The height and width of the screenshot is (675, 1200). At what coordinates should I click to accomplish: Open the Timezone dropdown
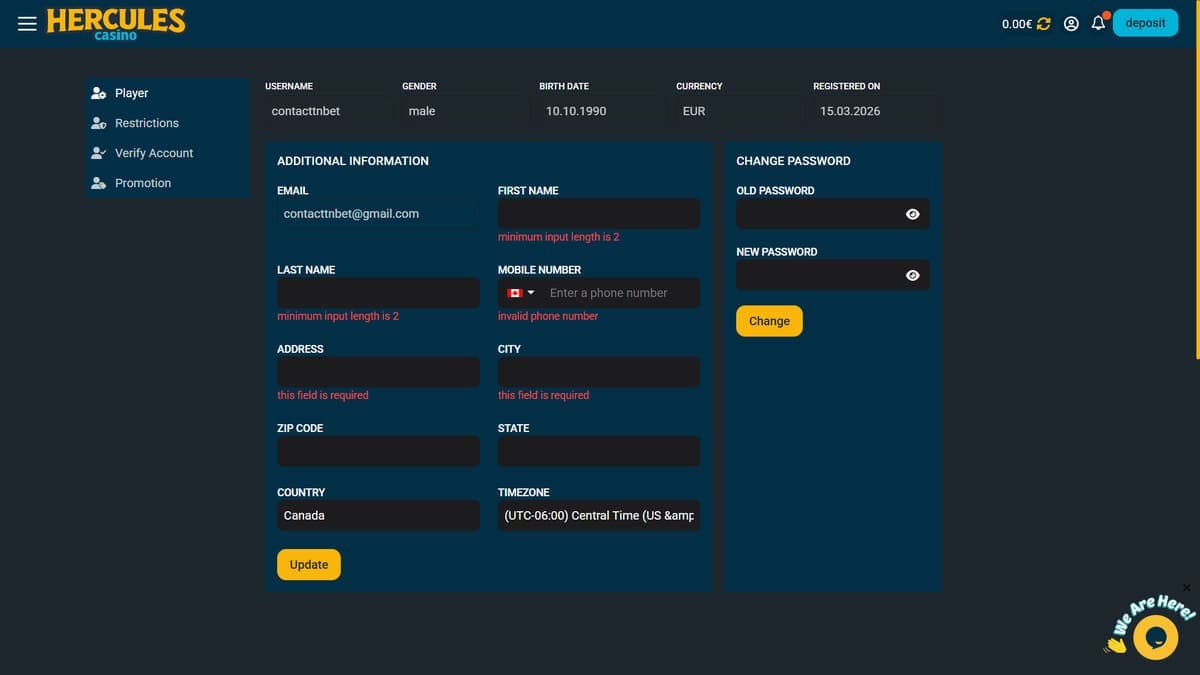(x=599, y=516)
